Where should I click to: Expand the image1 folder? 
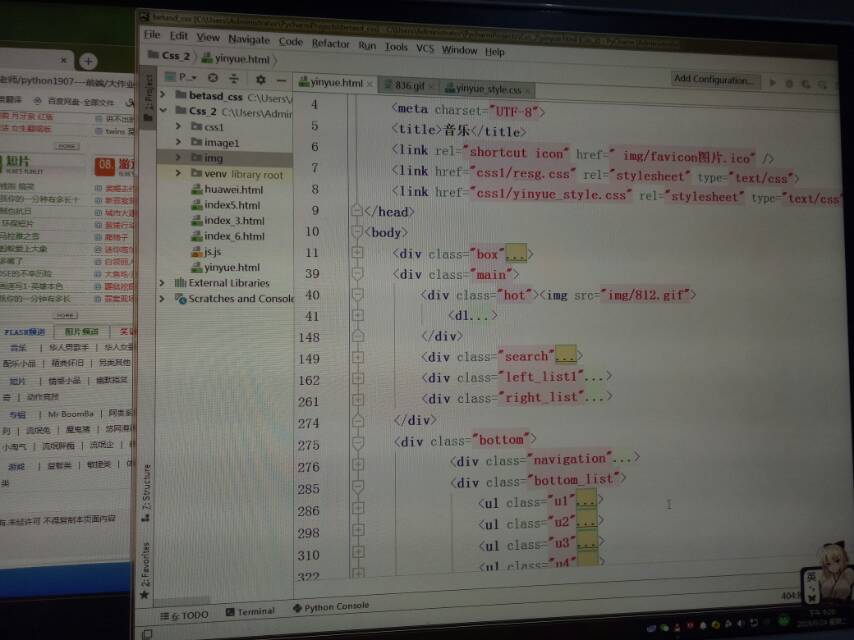click(x=178, y=142)
